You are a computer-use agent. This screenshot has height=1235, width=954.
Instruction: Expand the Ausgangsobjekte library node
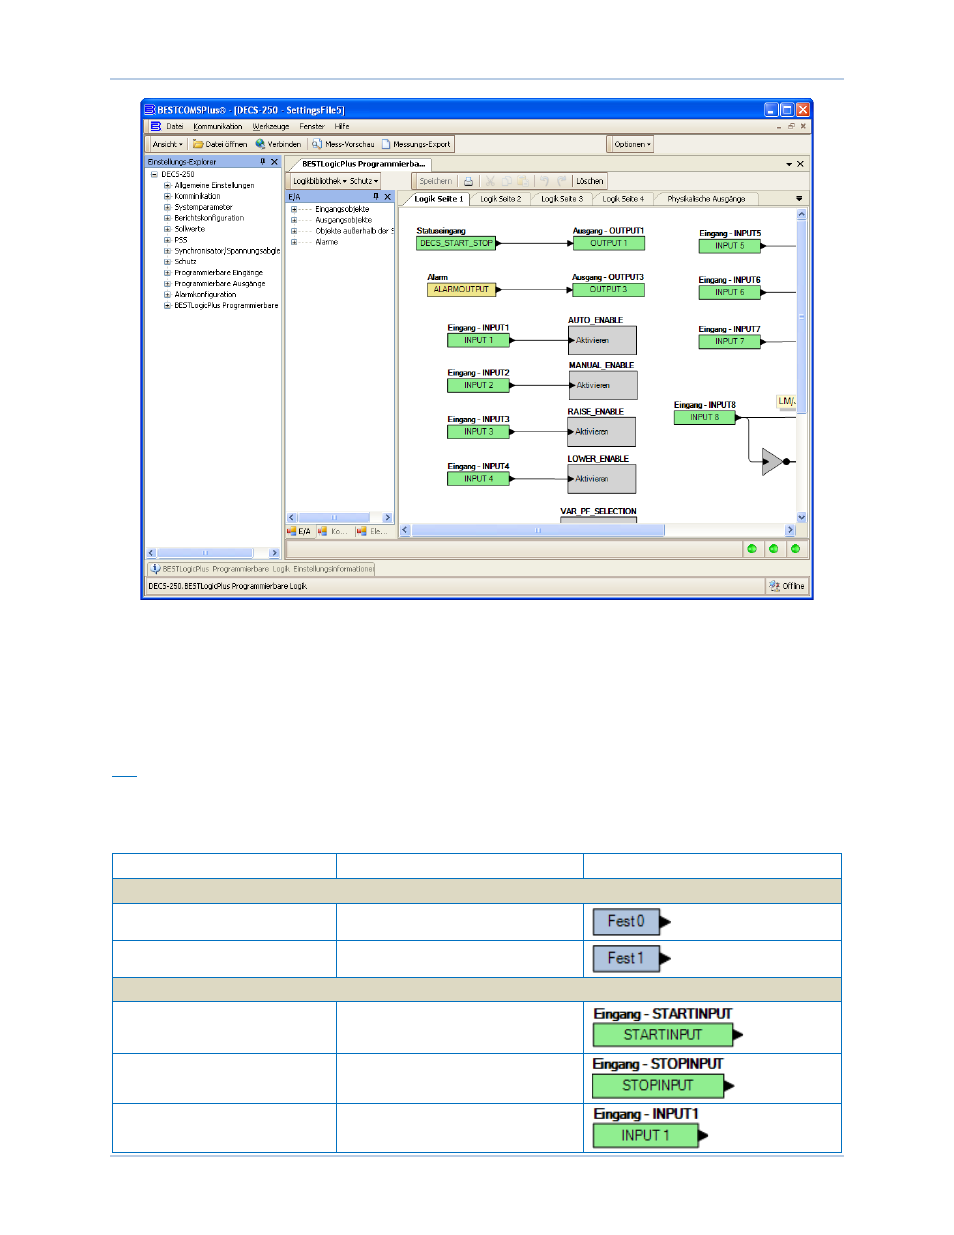(x=294, y=220)
